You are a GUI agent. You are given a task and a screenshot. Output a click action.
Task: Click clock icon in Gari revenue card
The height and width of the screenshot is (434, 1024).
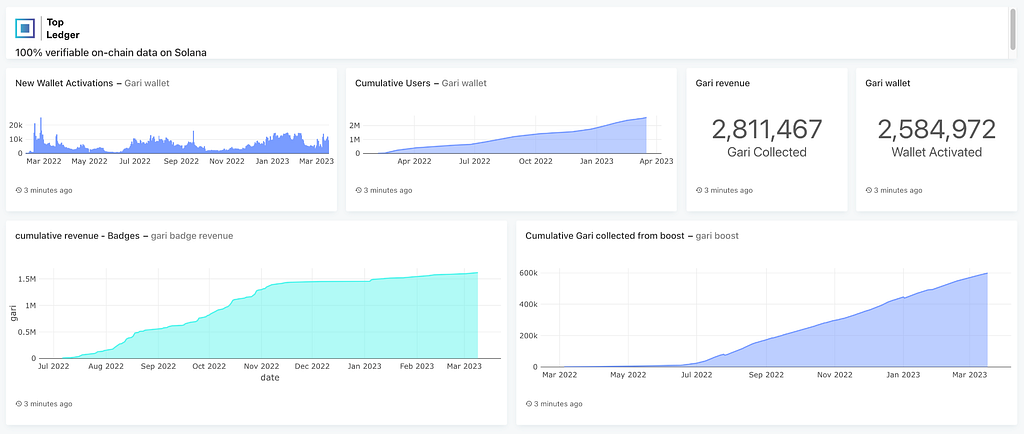[698, 191]
